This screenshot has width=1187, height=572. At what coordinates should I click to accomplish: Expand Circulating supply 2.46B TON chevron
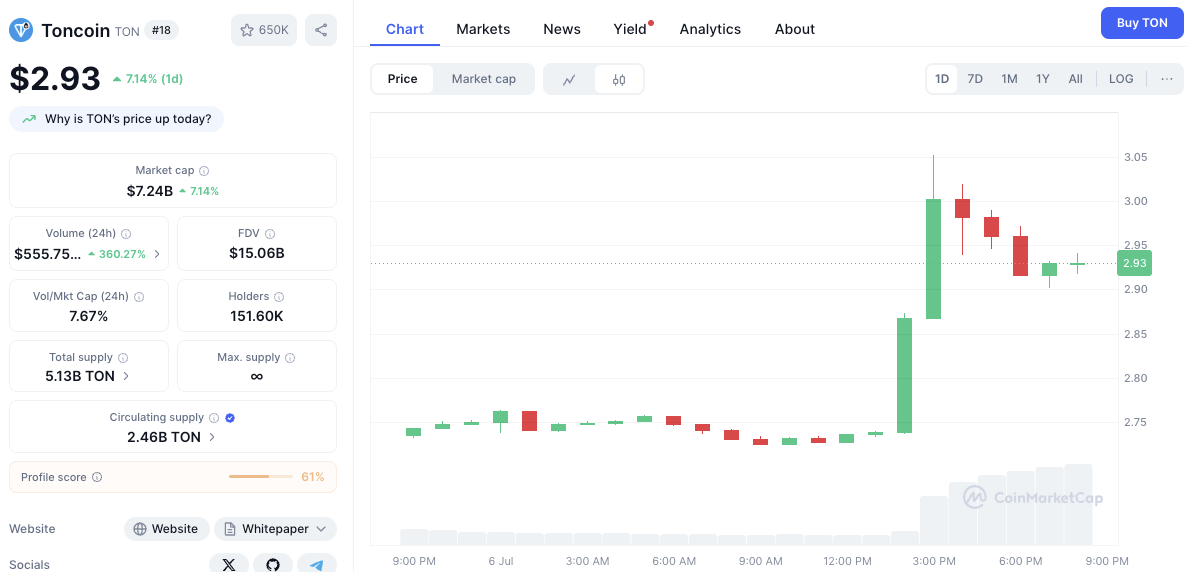pos(212,437)
